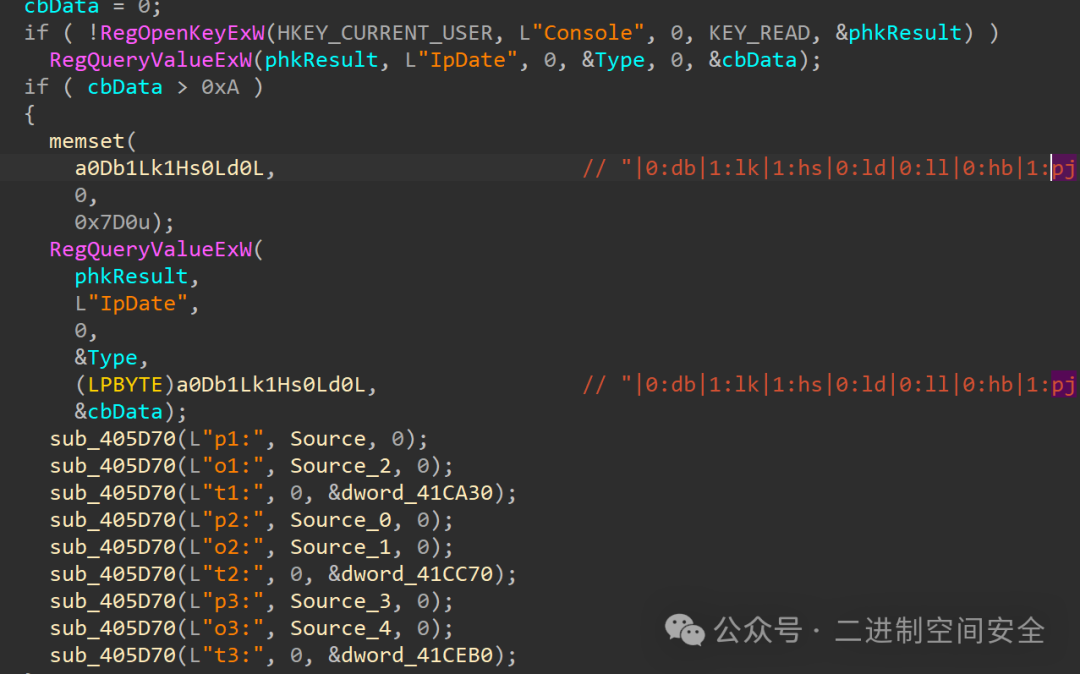
Task: Click the RegOpenKeyExW function name
Action: pyautogui.click(x=182, y=33)
